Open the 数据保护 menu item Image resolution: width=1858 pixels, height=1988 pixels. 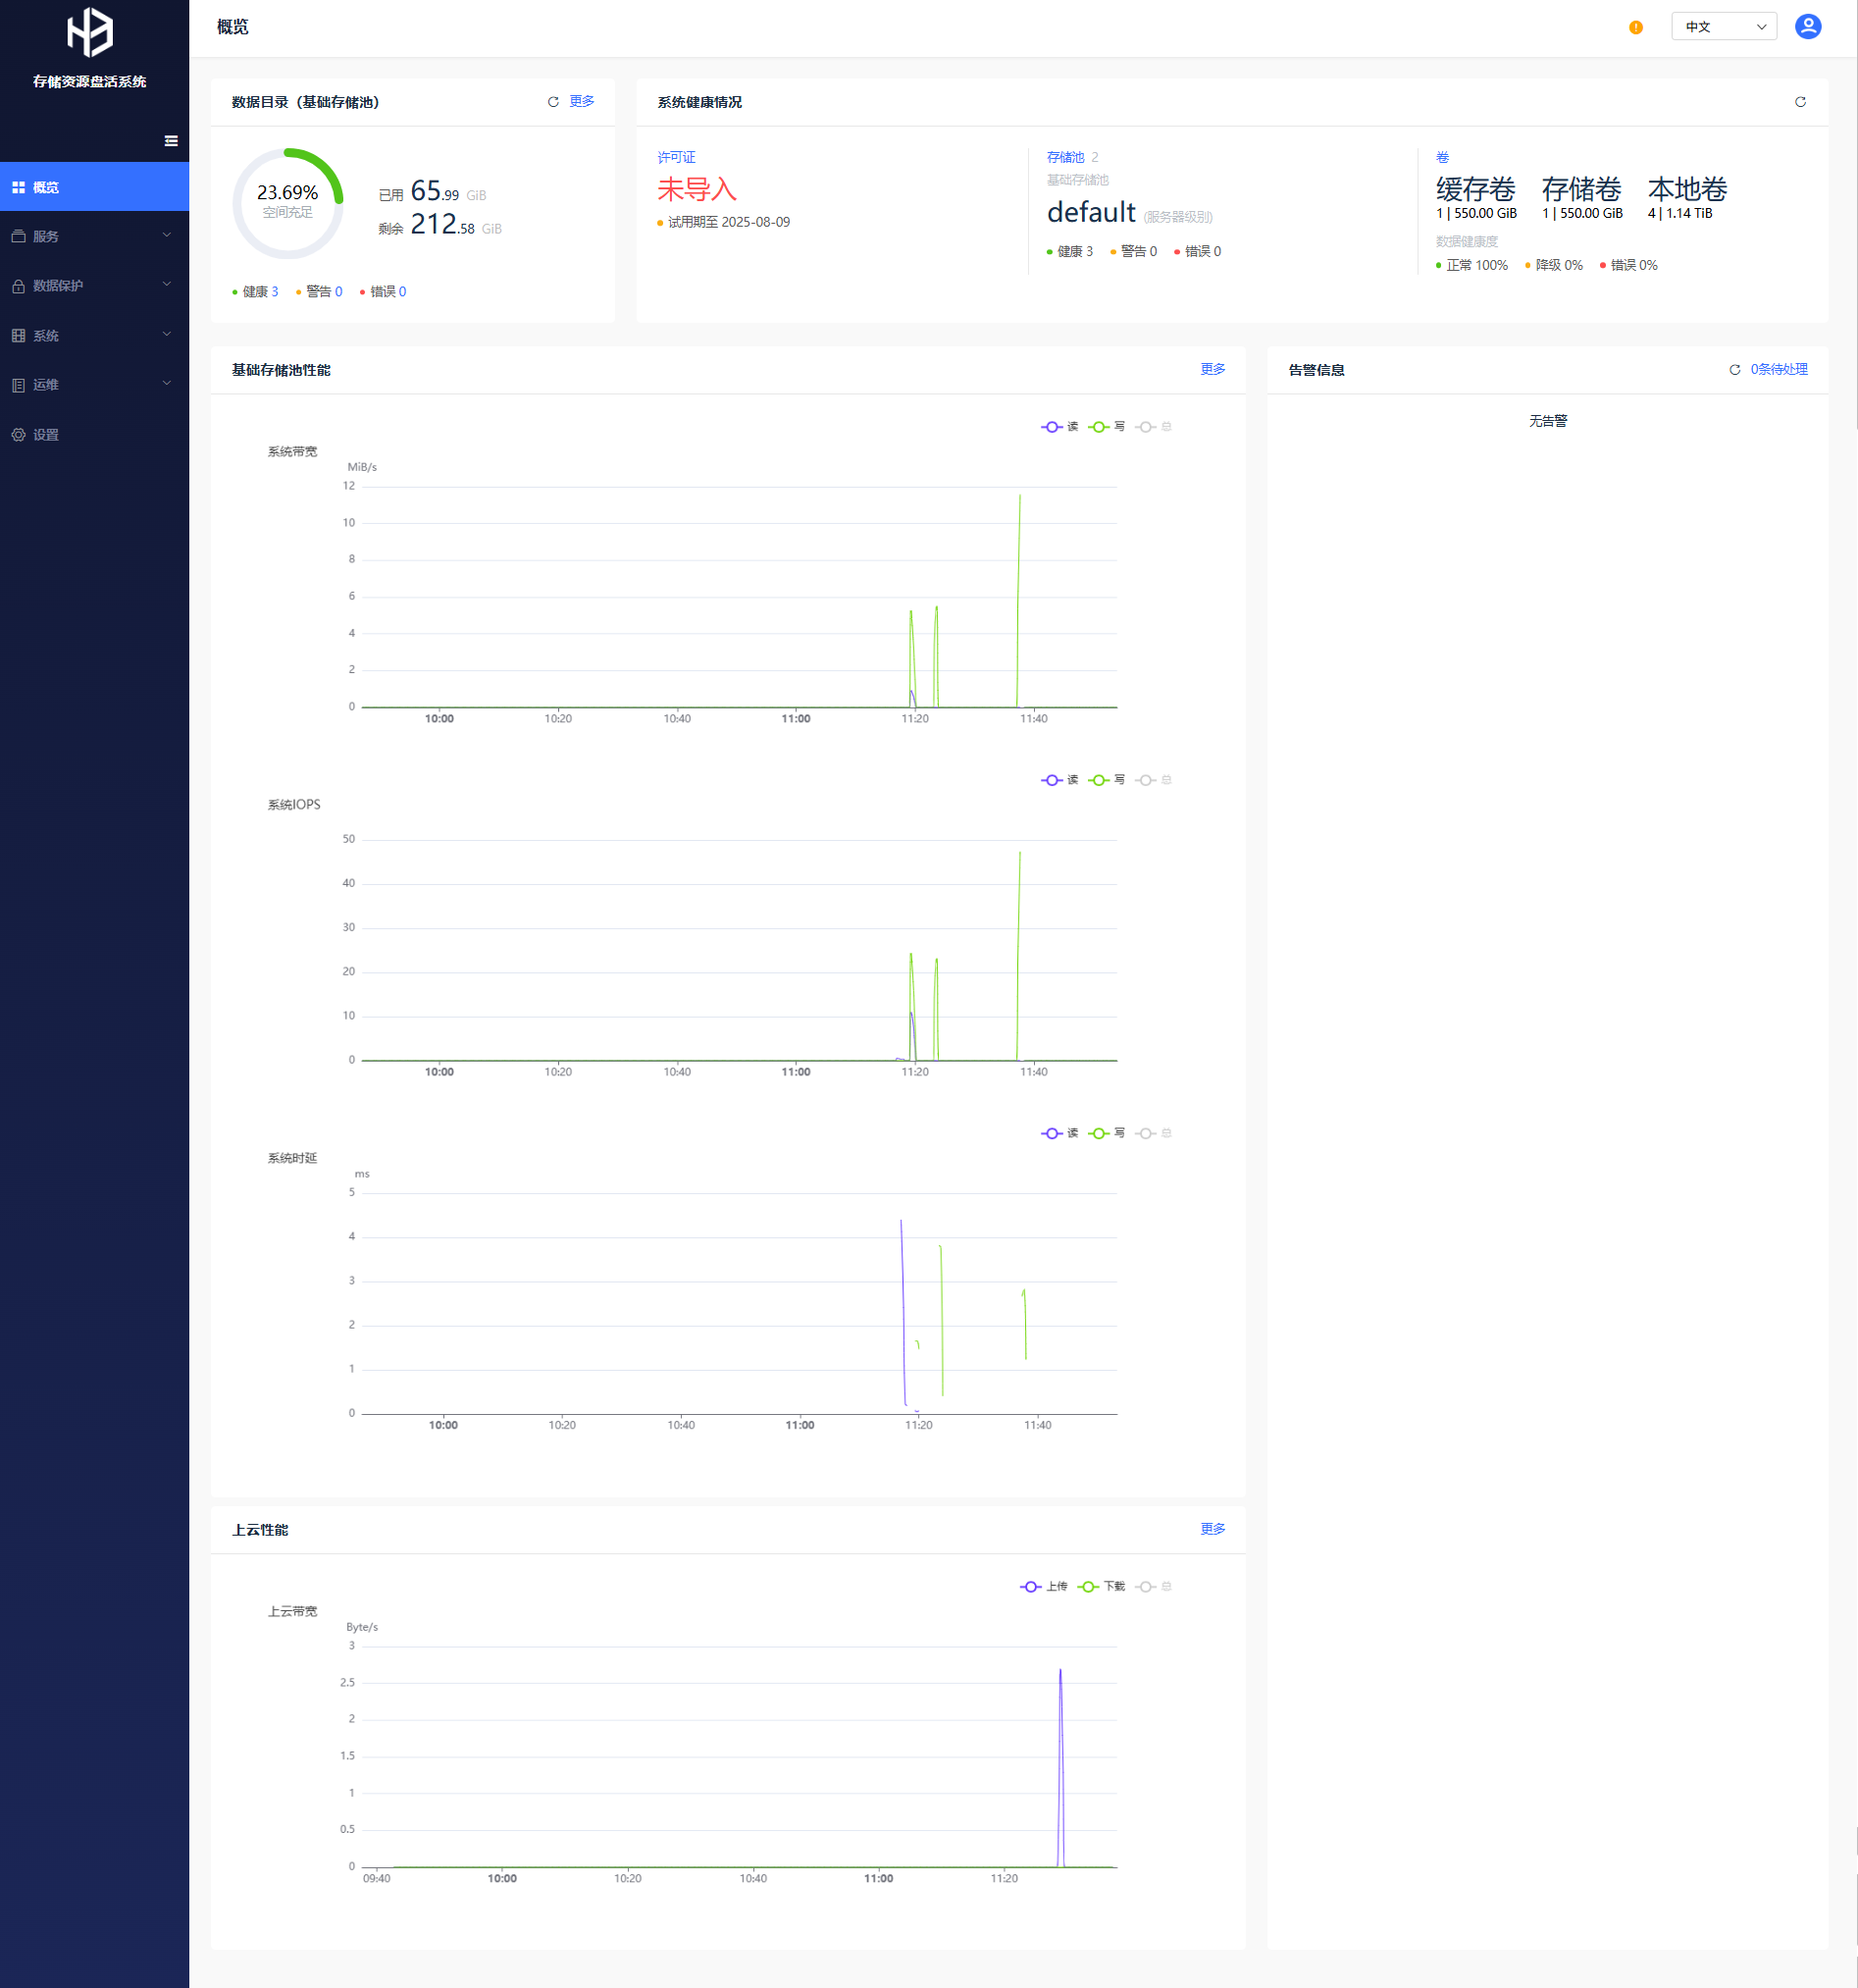(94, 286)
